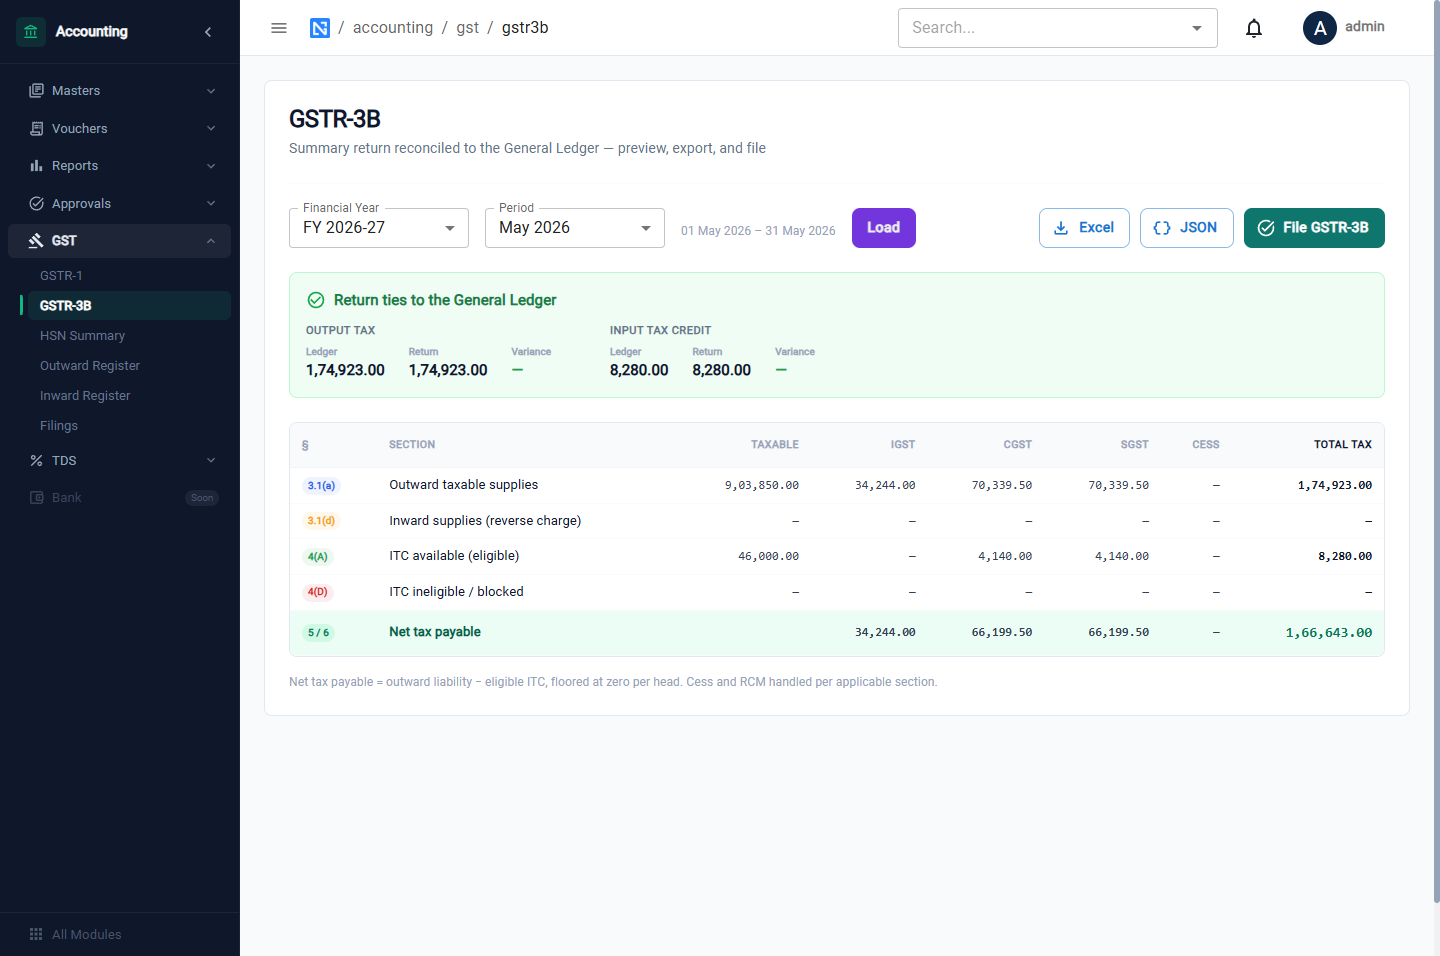1440x956 pixels.
Task: Collapse sidebar with the chevron arrow
Action: click(x=208, y=32)
